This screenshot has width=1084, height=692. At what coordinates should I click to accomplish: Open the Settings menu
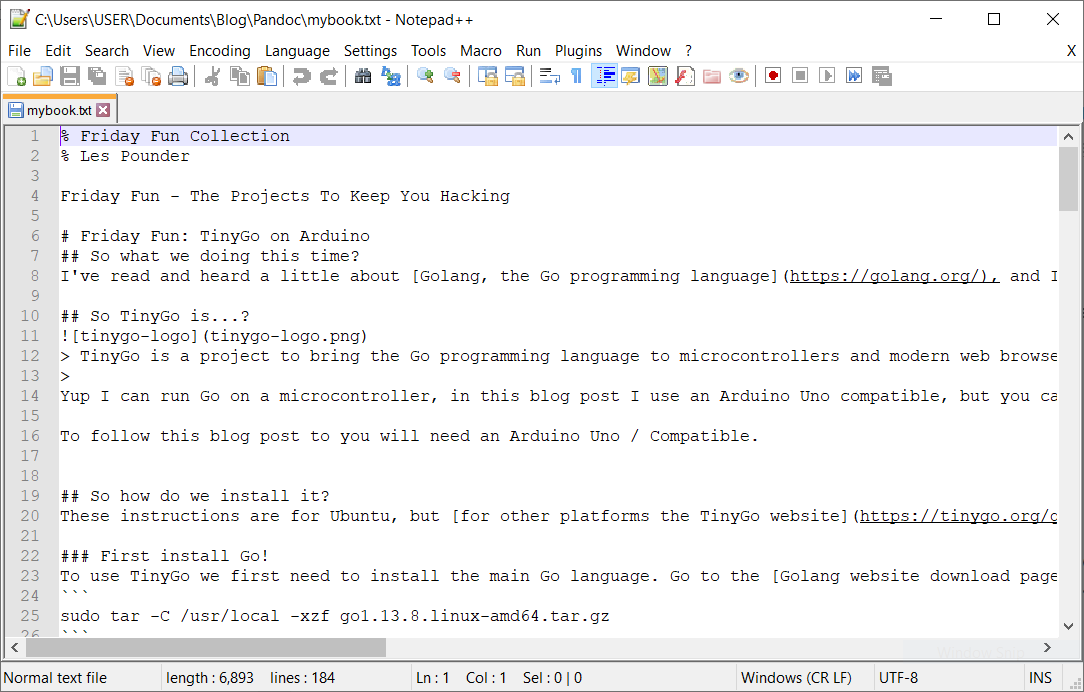pos(371,50)
